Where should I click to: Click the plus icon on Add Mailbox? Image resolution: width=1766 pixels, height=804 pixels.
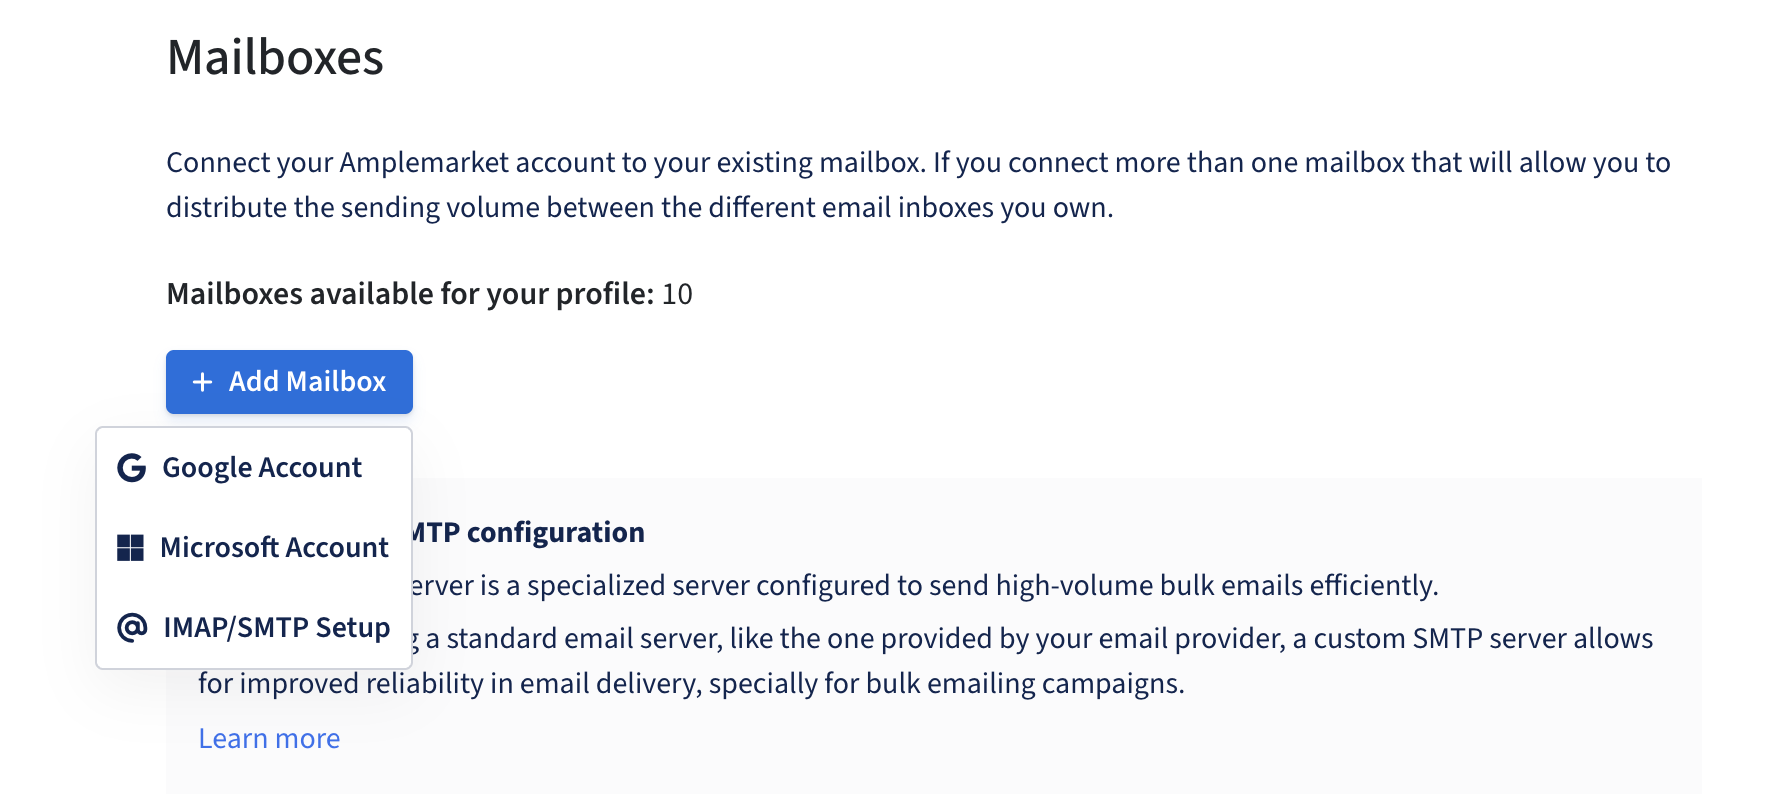202,382
